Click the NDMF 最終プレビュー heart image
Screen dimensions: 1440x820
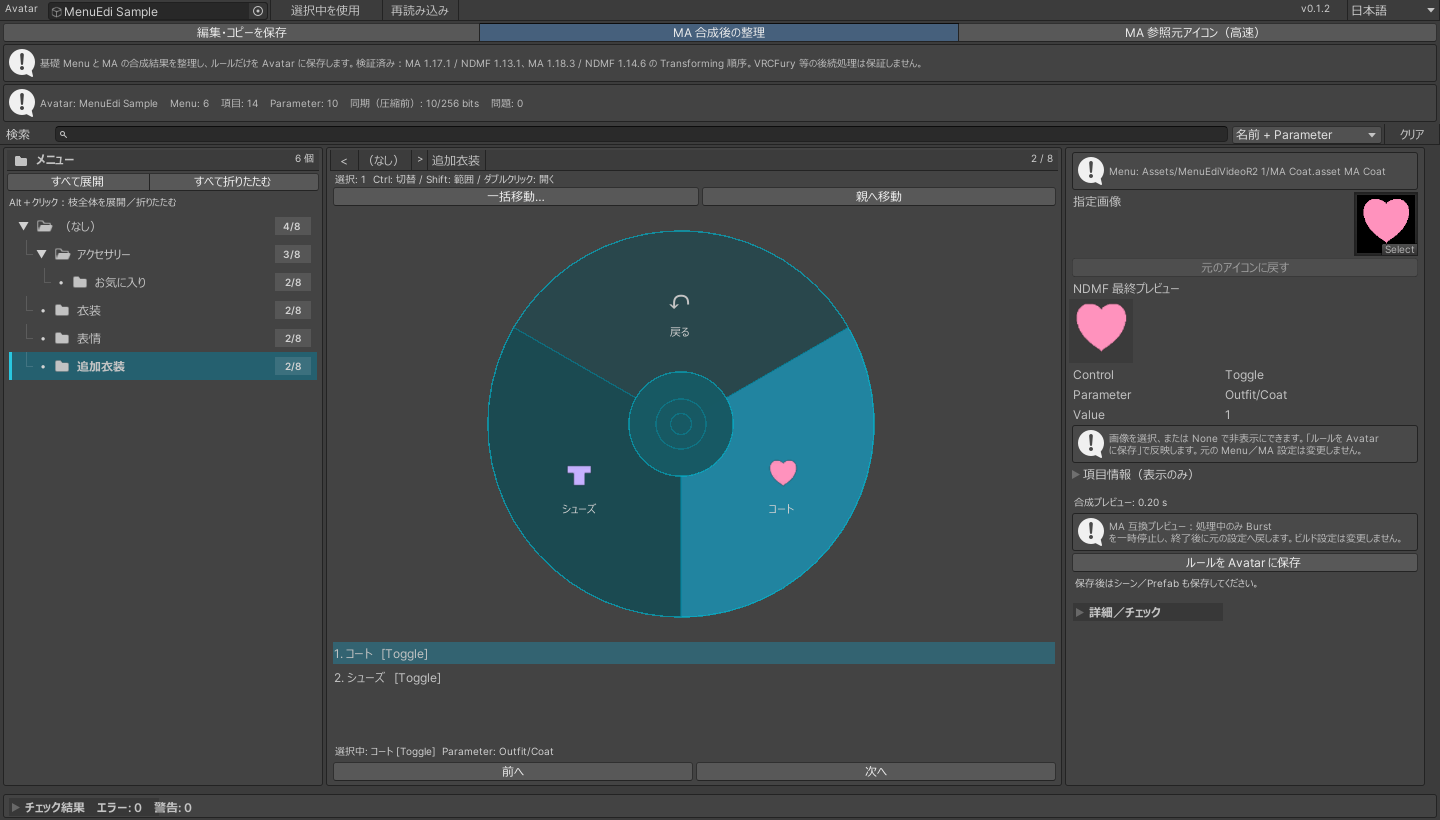[1101, 330]
